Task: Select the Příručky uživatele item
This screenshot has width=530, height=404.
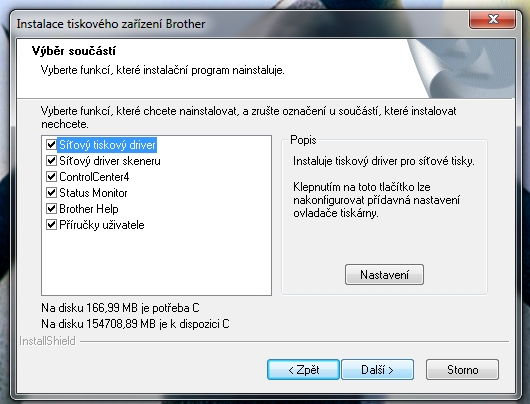Action: click(x=102, y=225)
